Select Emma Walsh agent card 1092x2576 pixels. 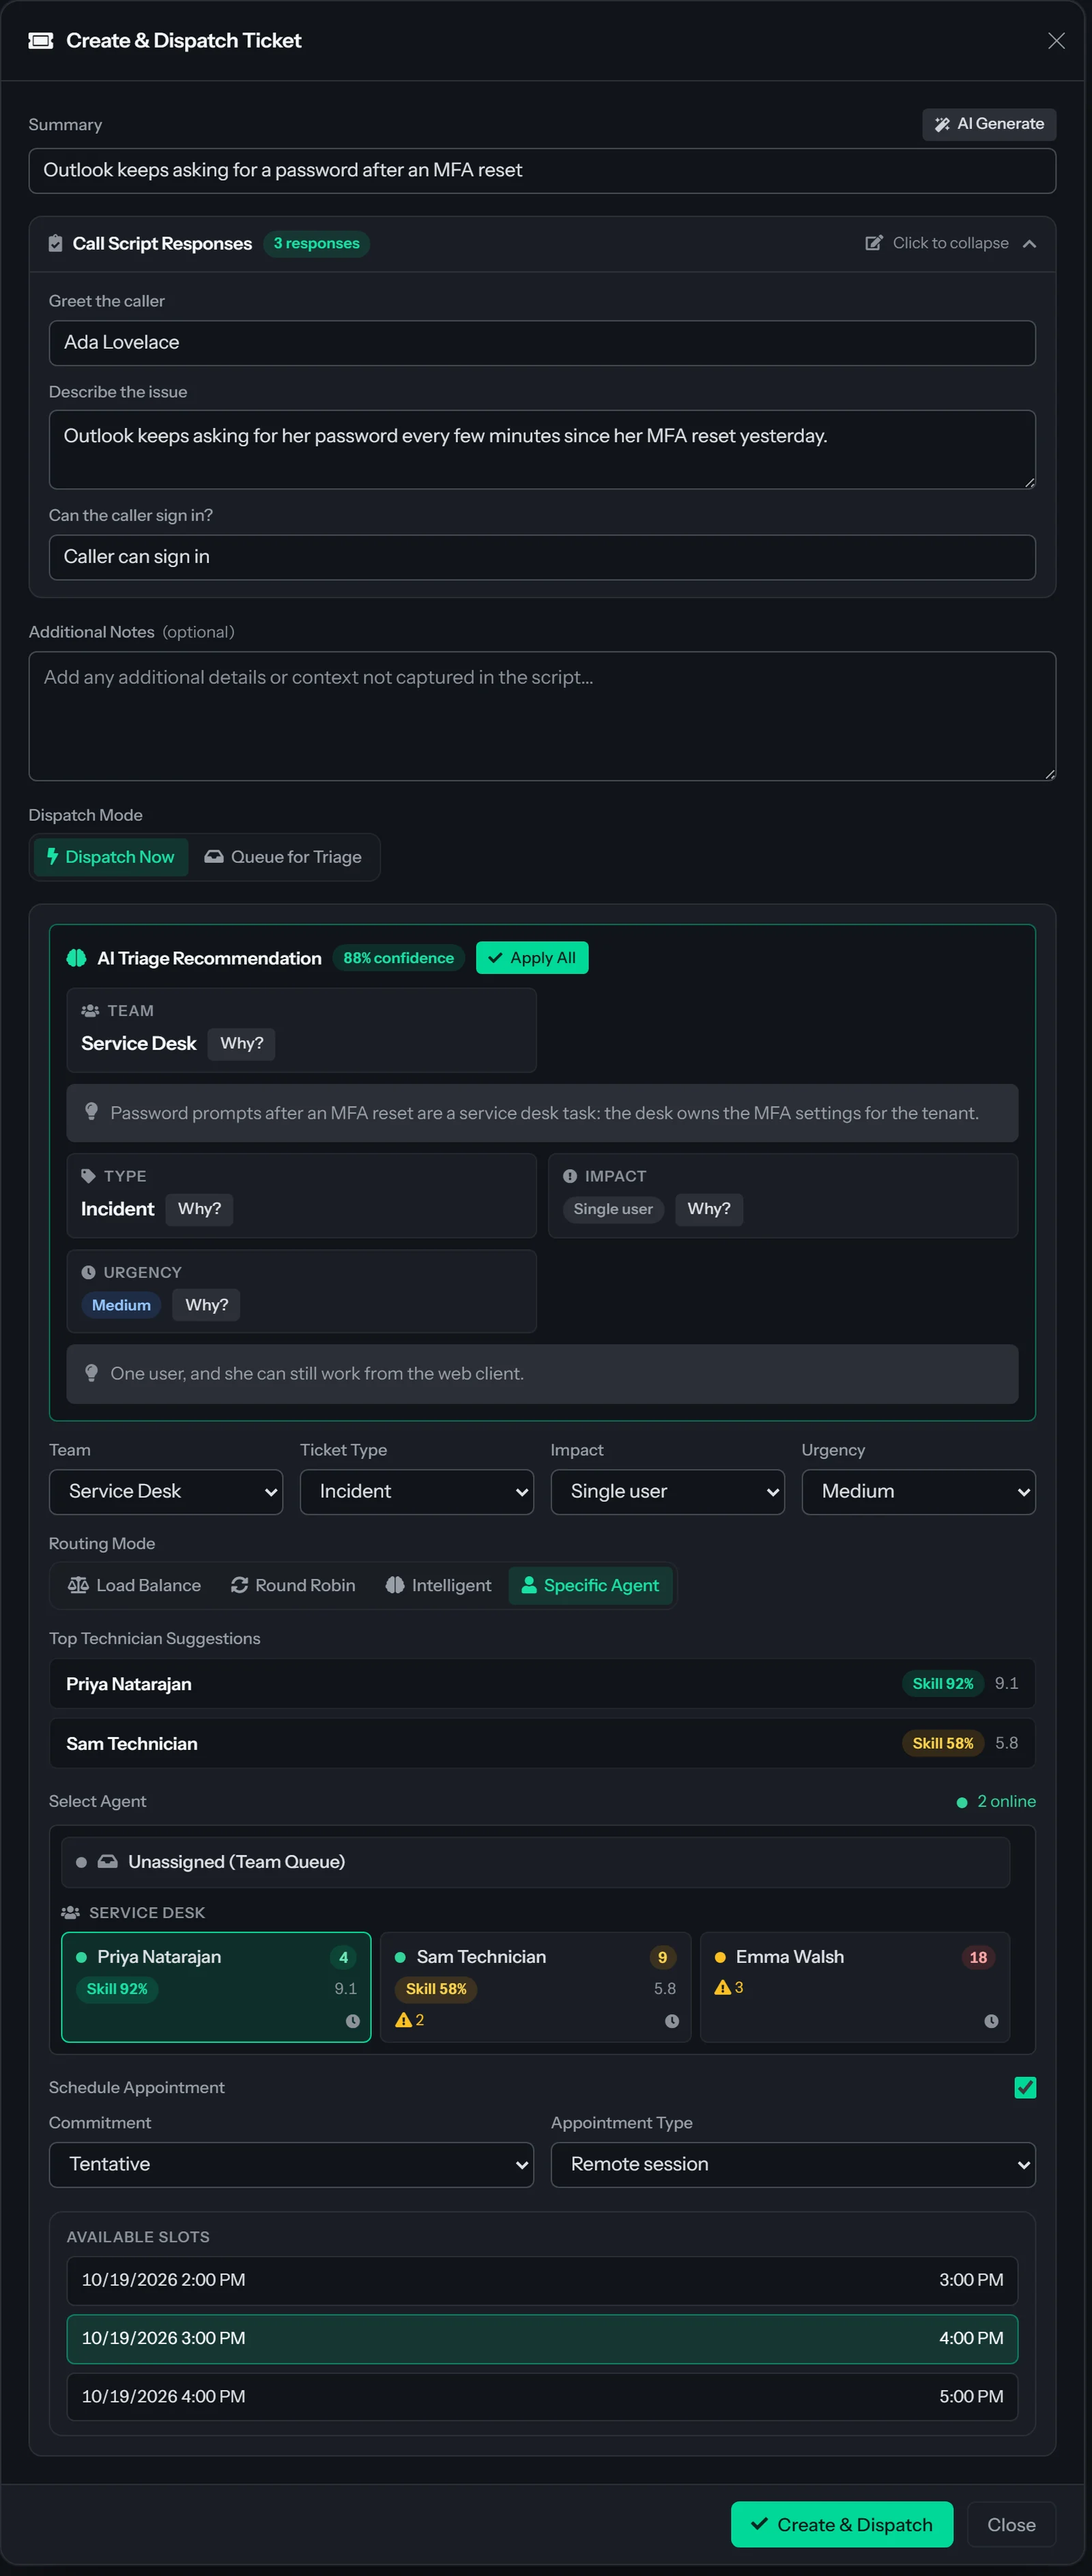855,1987
